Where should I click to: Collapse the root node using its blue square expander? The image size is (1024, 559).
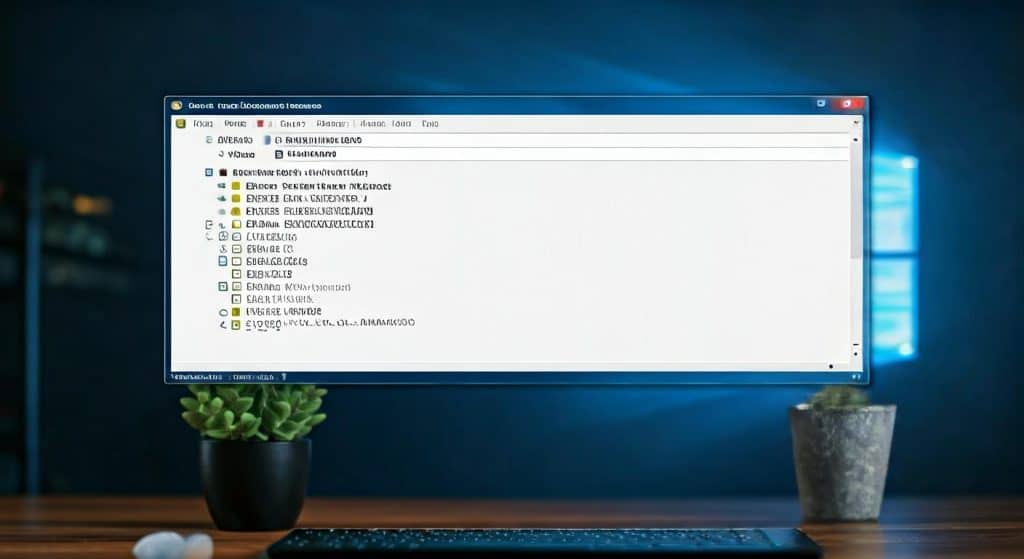(x=208, y=173)
